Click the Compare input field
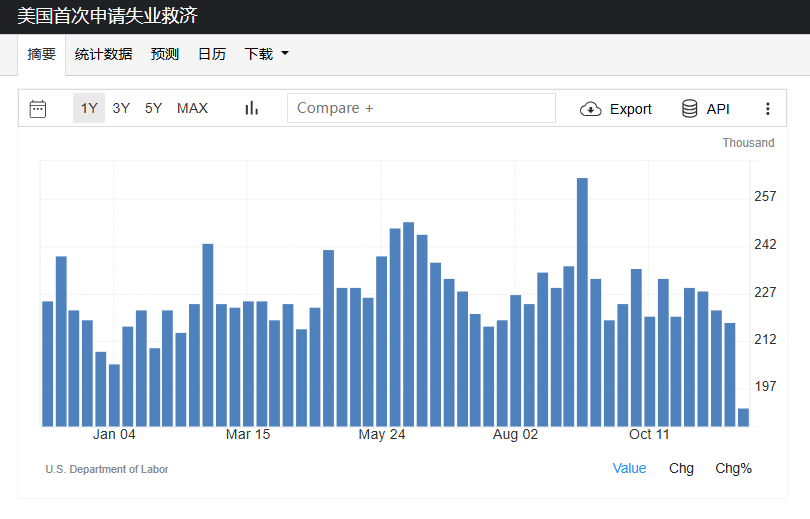The width and height of the screenshot is (810, 519). [x=421, y=108]
